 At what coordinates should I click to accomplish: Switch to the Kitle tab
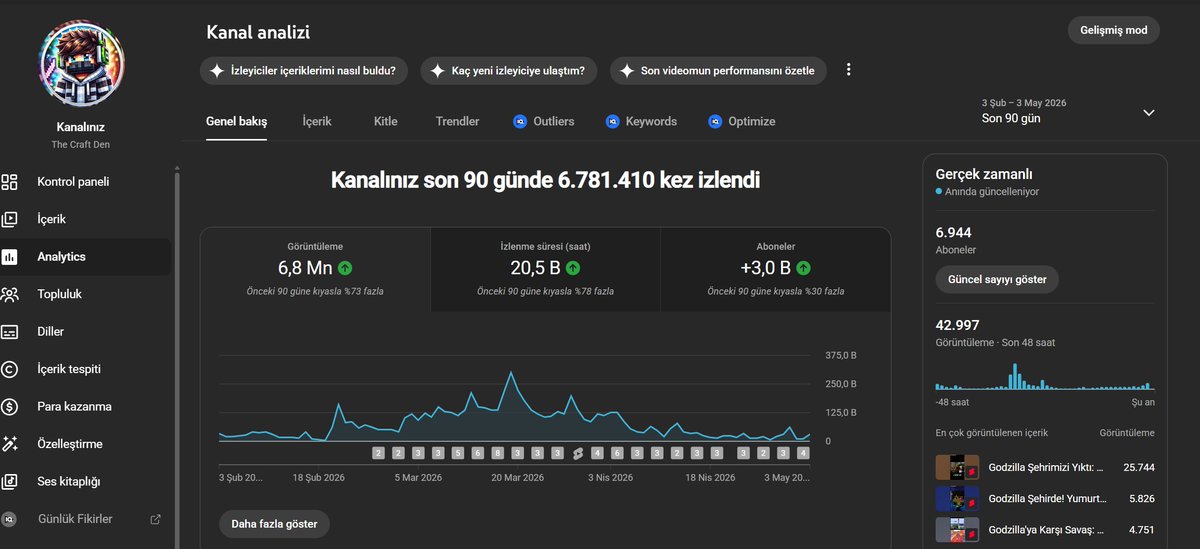[386, 121]
